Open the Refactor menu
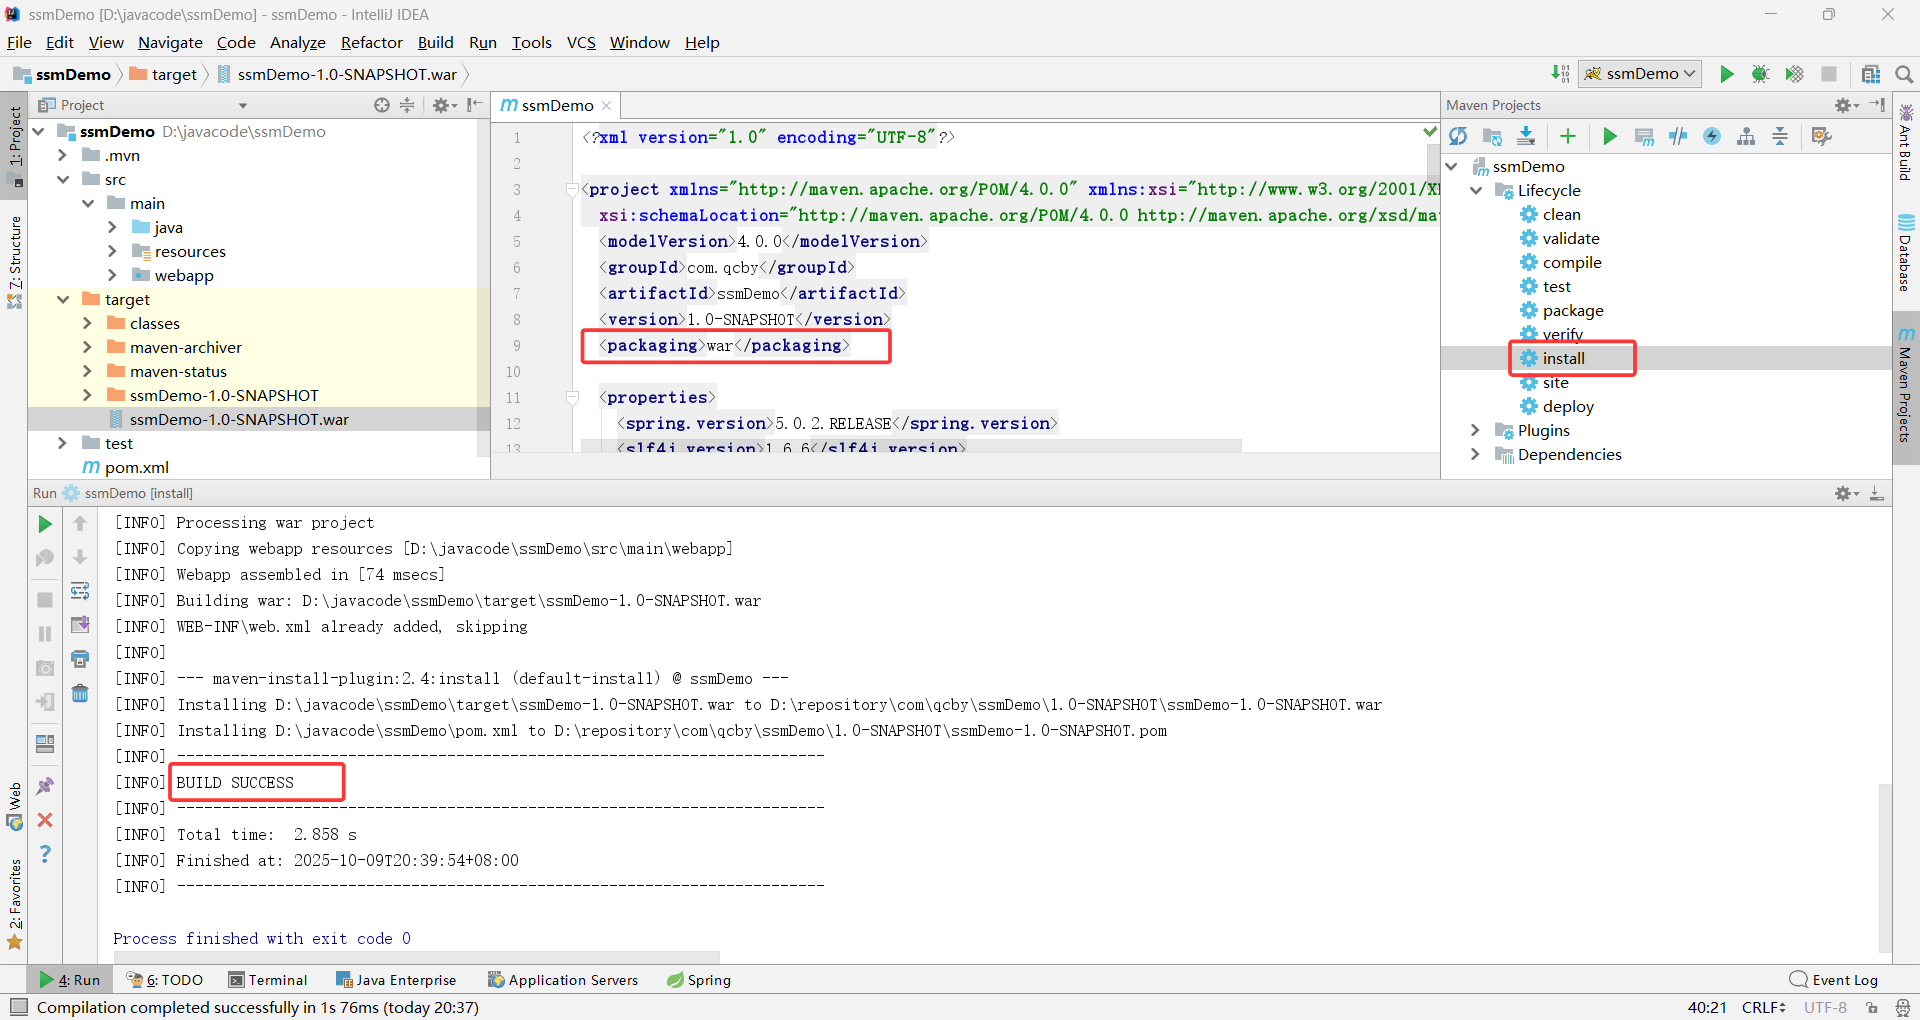The image size is (1920, 1020). click(371, 42)
